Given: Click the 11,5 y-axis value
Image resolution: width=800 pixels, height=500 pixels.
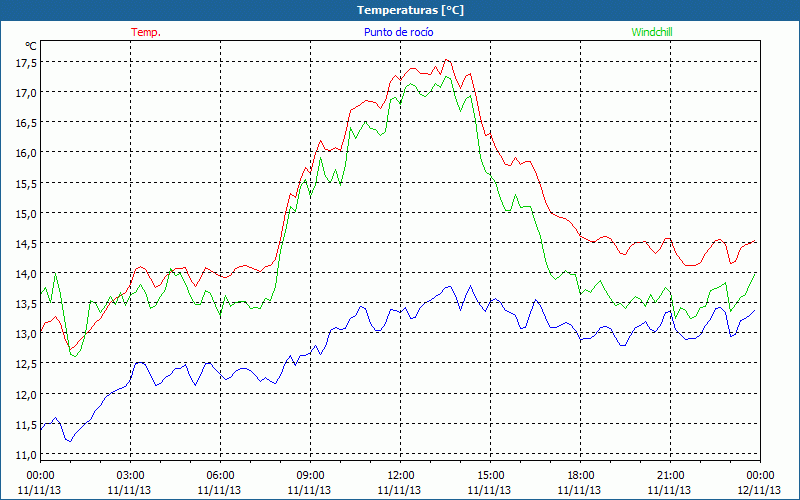Looking at the screenshot, I should pyautogui.click(x=27, y=424).
